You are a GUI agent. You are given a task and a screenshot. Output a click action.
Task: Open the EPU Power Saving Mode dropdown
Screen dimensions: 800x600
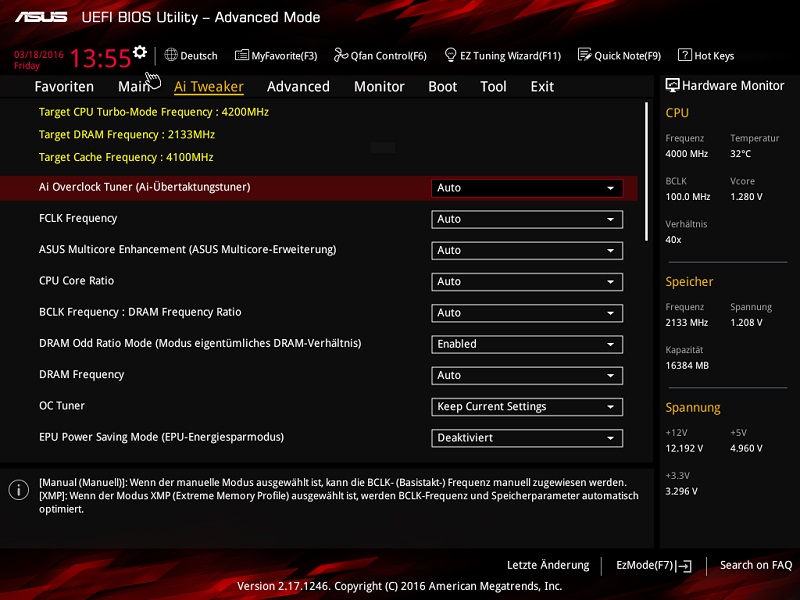pyautogui.click(x=527, y=438)
